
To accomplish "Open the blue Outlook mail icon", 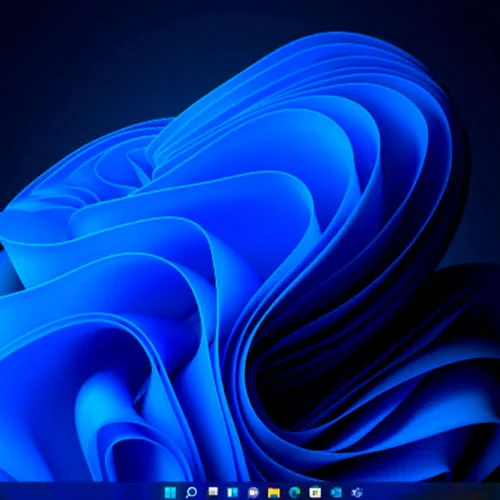I will coord(336,492).
